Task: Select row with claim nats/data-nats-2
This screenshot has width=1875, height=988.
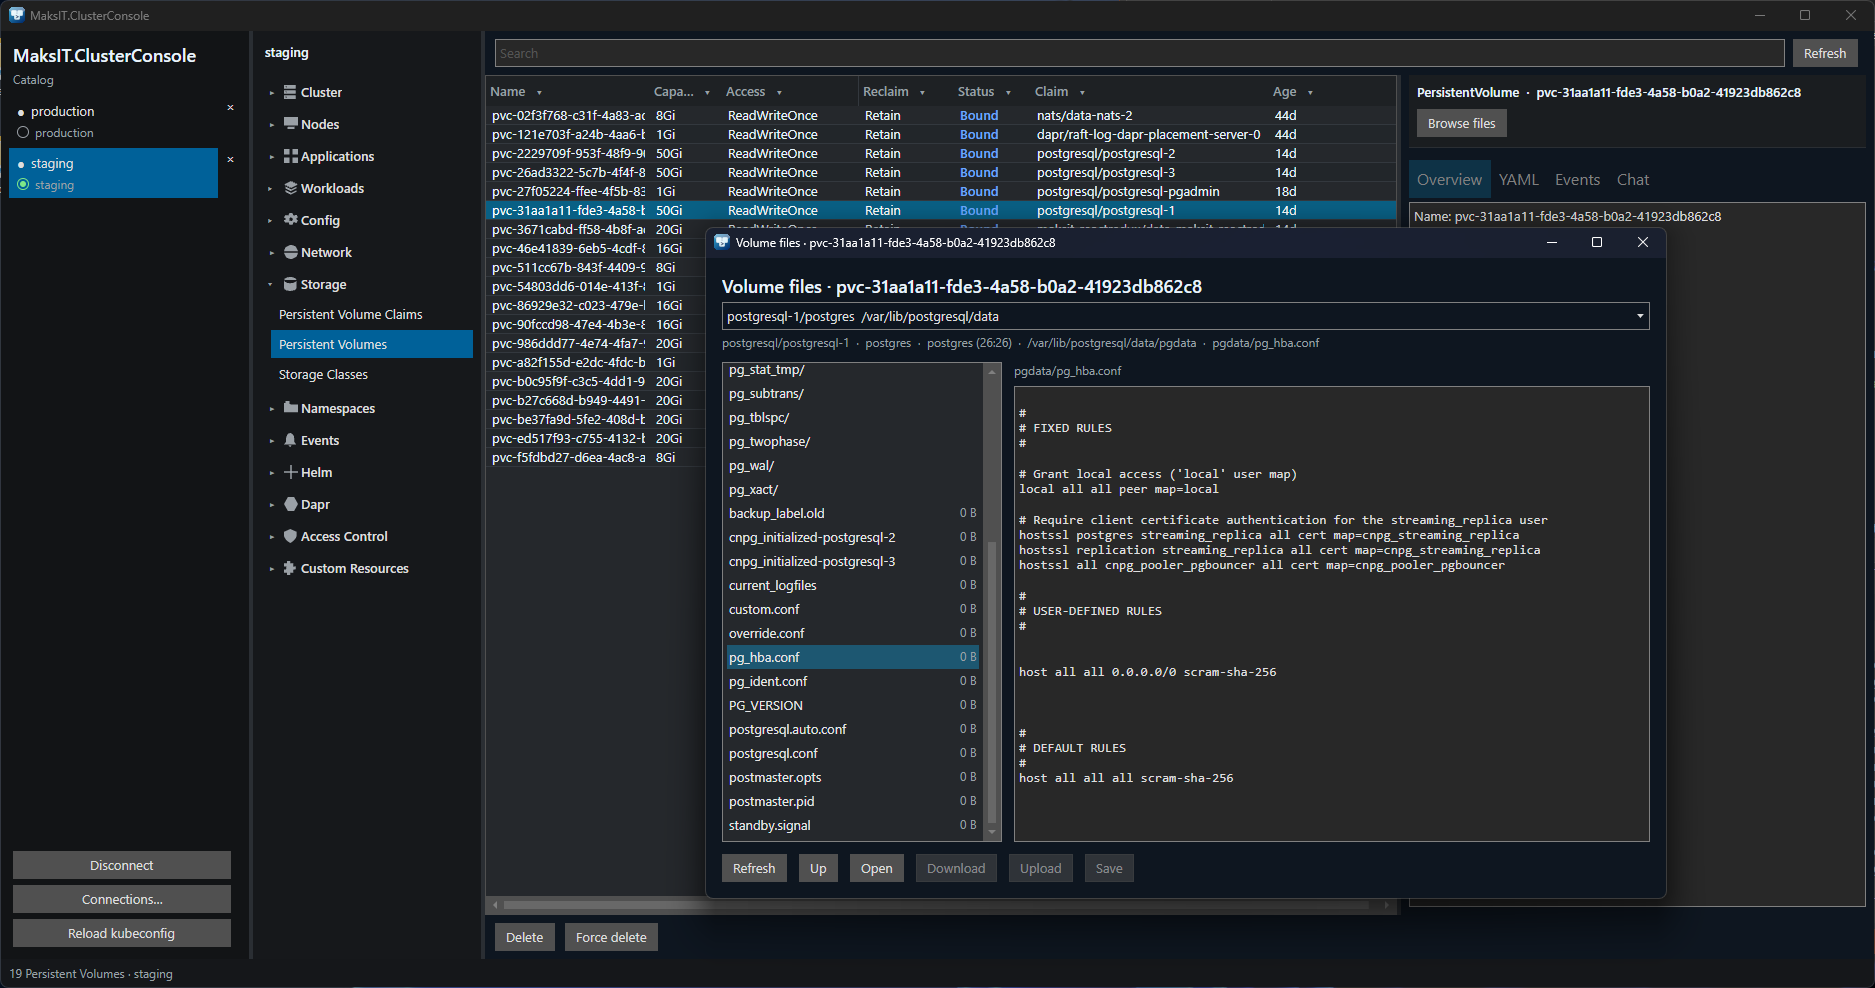Action: pyautogui.click(x=940, y=115)
